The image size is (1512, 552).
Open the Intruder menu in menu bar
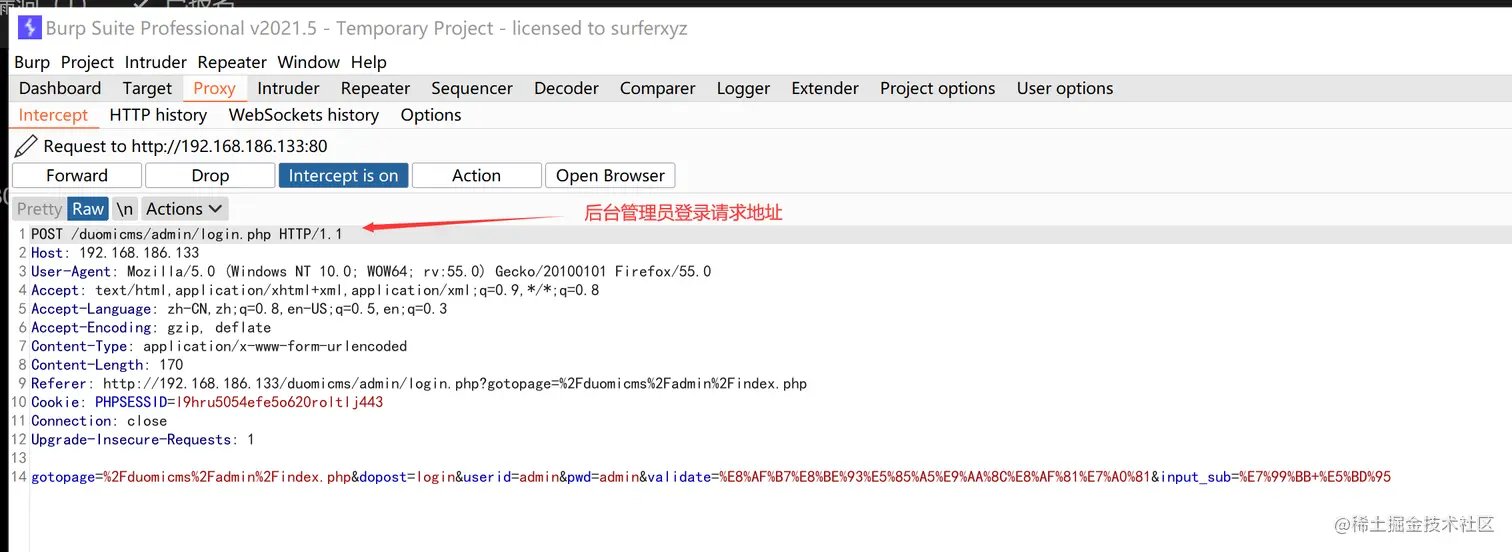(x=156, y=62)
